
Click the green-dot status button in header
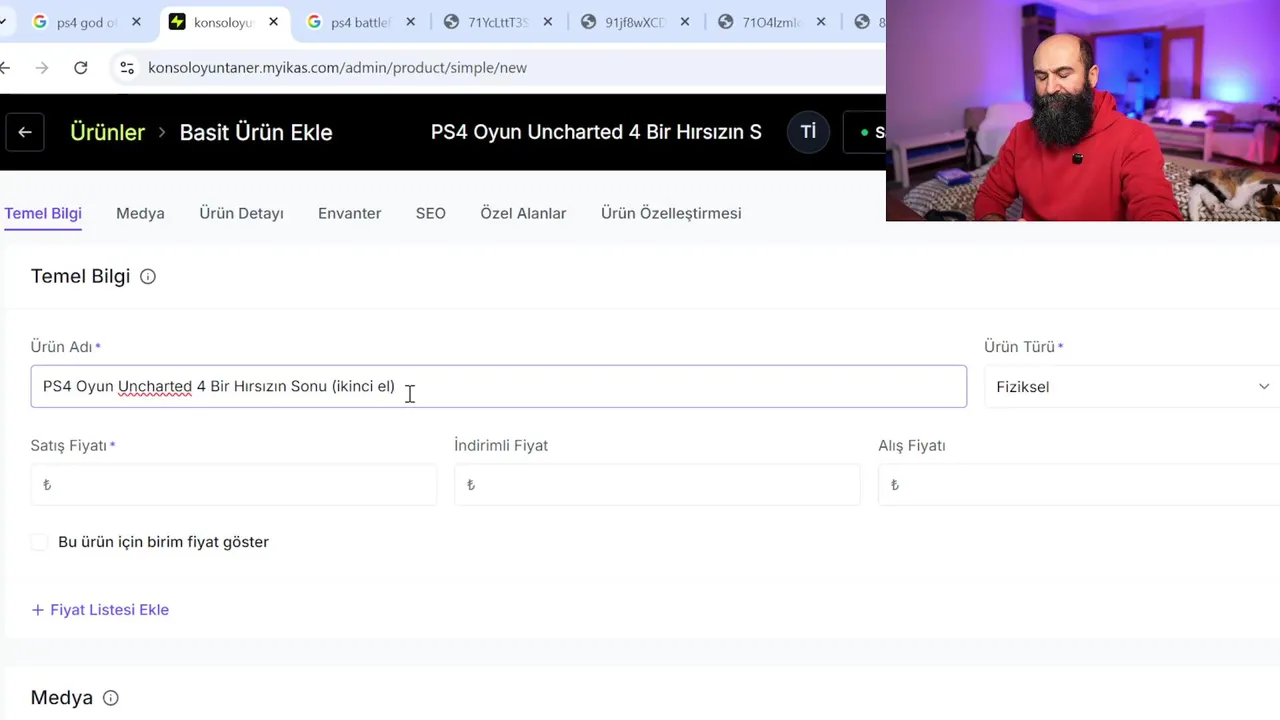pyautogui.click(x=866, y=132)
